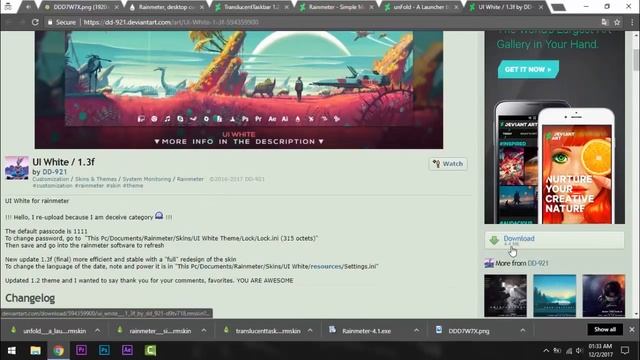Expand options arrow for unfold rmskin download
This screenshot has width=640, height=360.
coord(98,331)
